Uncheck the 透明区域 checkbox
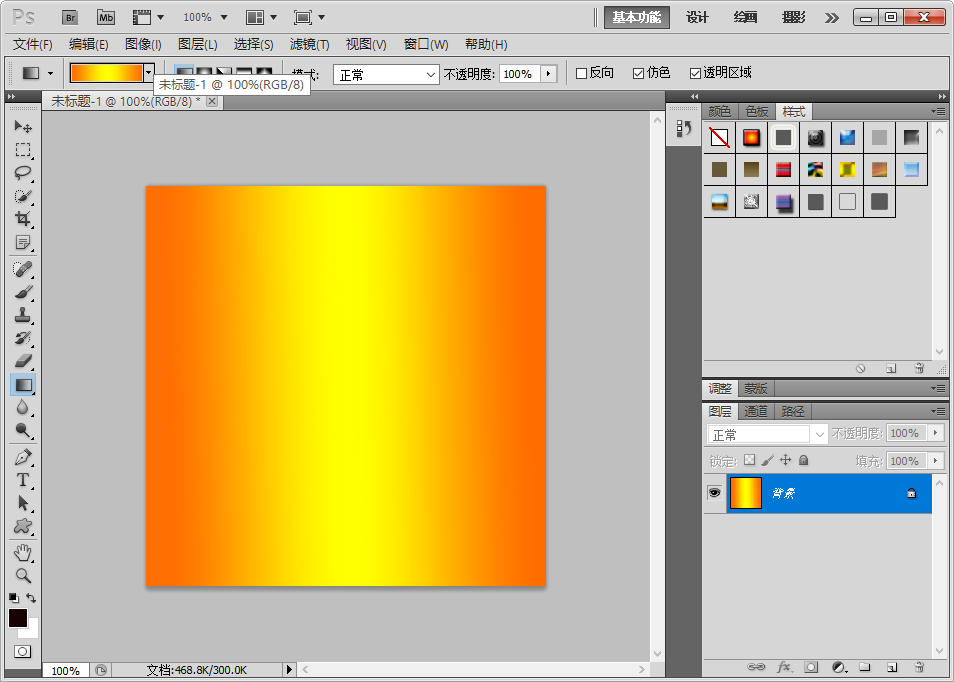The image size is (954, 682). 695,74
